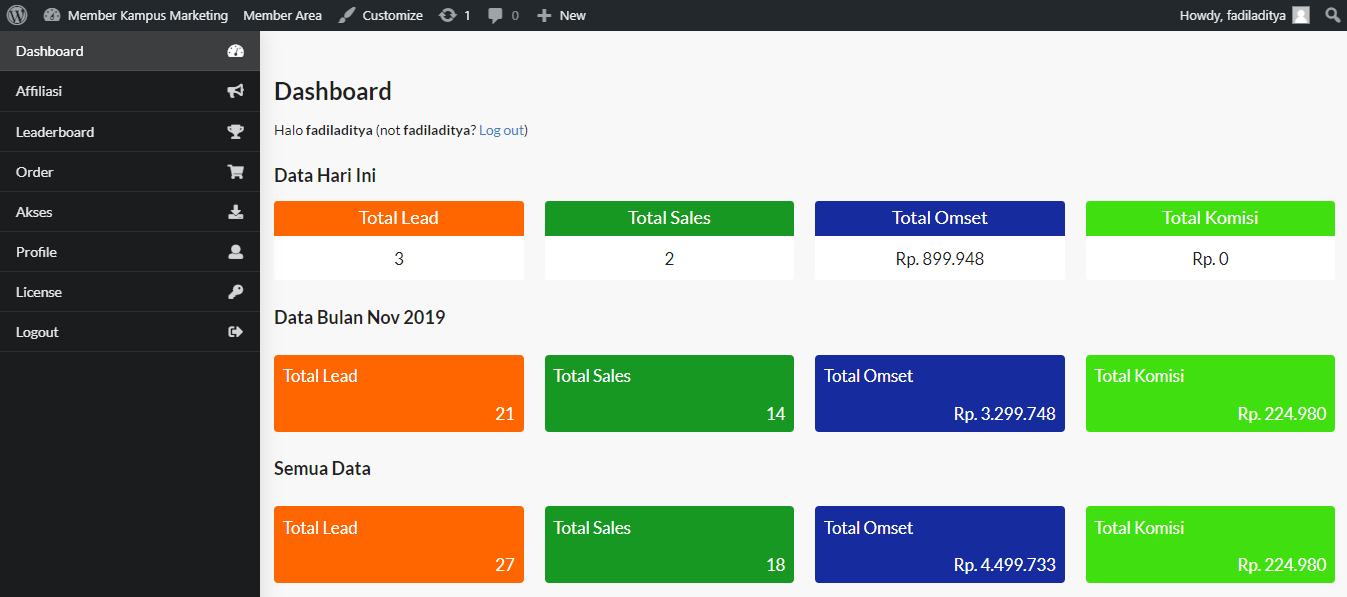The width and height of the screenshot is (1347, 597).
Task: Click the Order shopping cart icon
Action: [236, 172]
